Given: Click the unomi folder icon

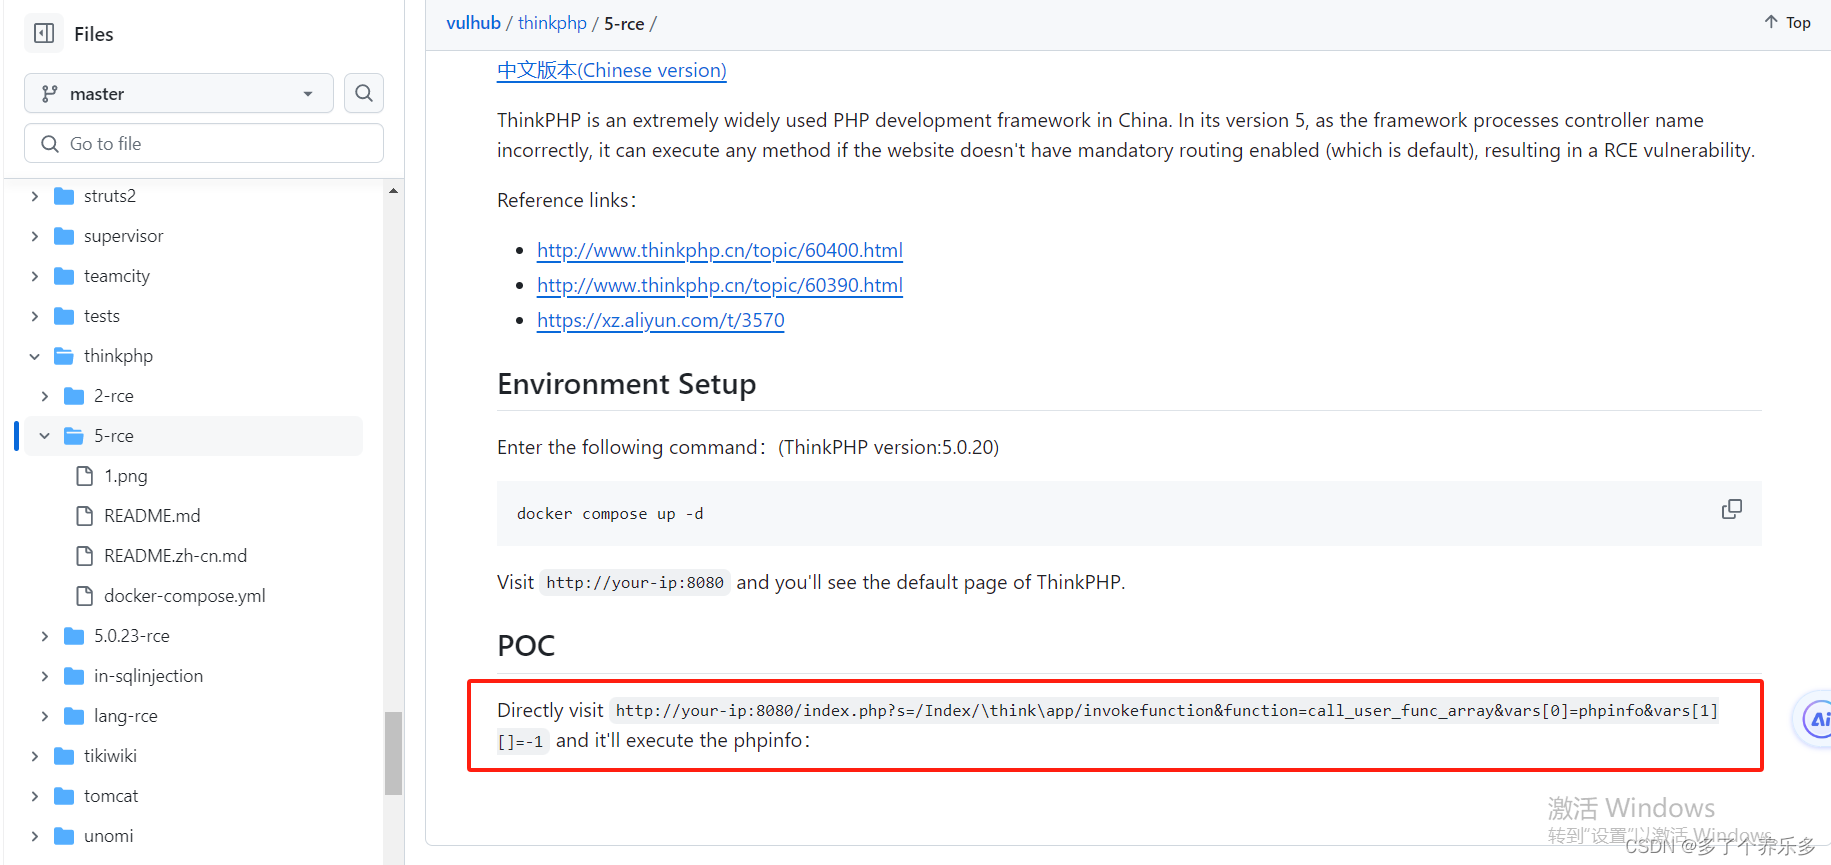Looking at the screenshot, I should (64, 836).
